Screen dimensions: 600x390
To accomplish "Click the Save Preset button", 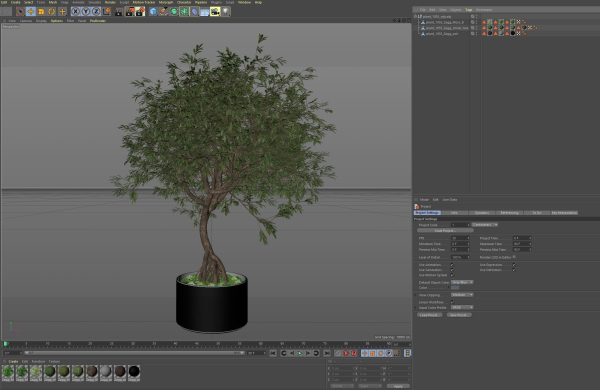I will 459,315.
